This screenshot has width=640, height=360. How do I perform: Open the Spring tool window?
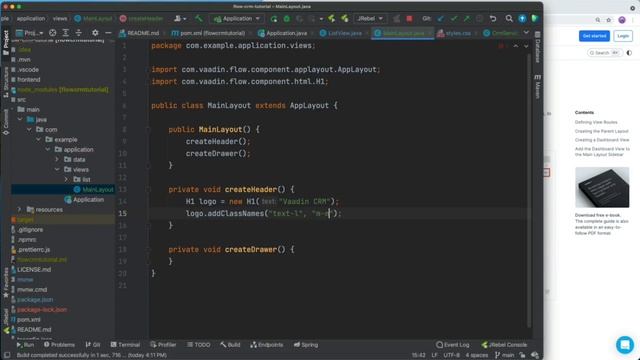pos(306,345)
